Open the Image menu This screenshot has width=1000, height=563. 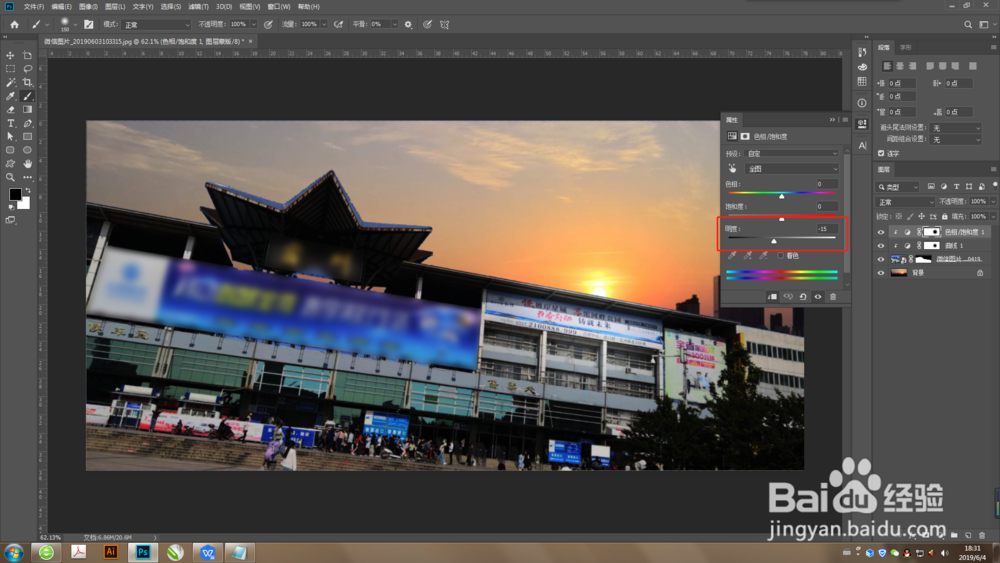88,6
